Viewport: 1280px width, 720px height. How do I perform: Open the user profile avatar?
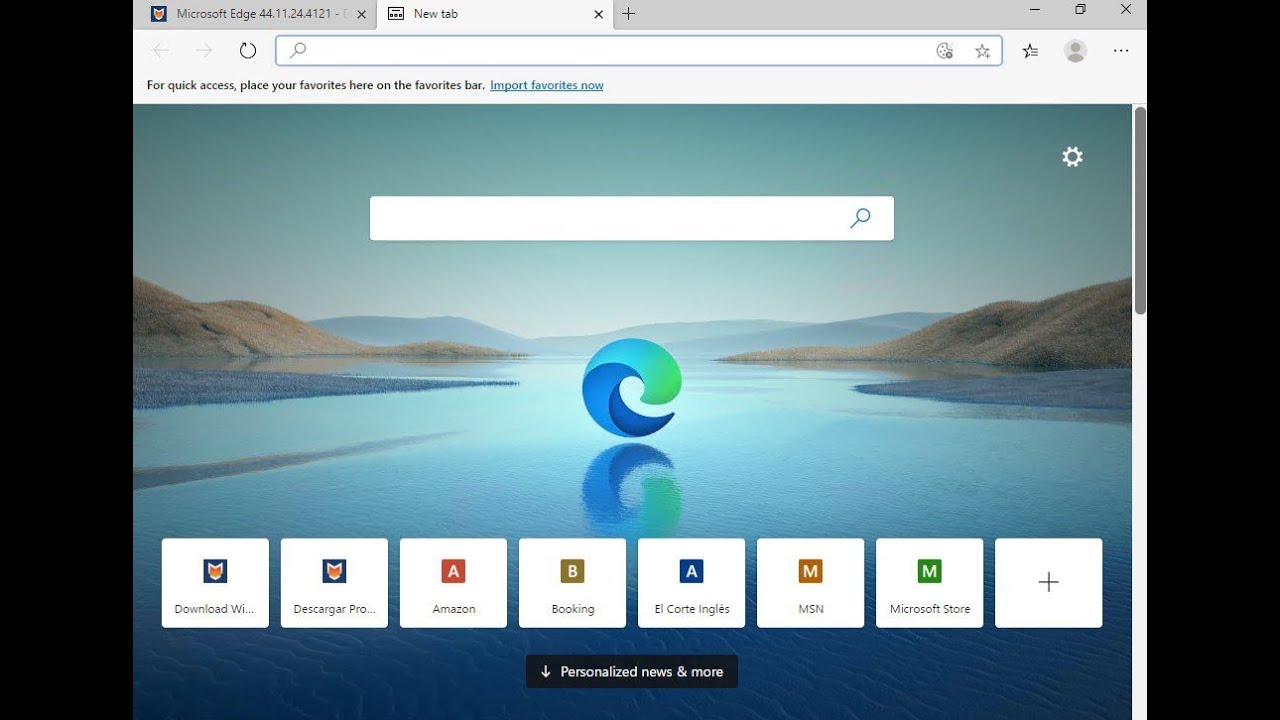click(x=1076, y=51)
